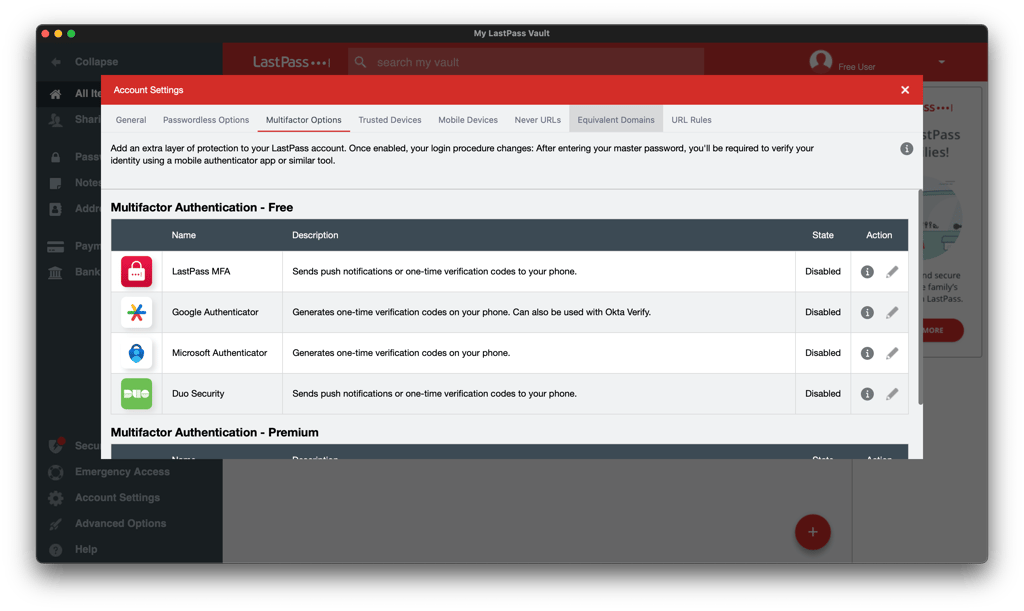Click the 'Google Authenticator' name cell
This screenshot has height=611, width=1024.
coord(215,312)
